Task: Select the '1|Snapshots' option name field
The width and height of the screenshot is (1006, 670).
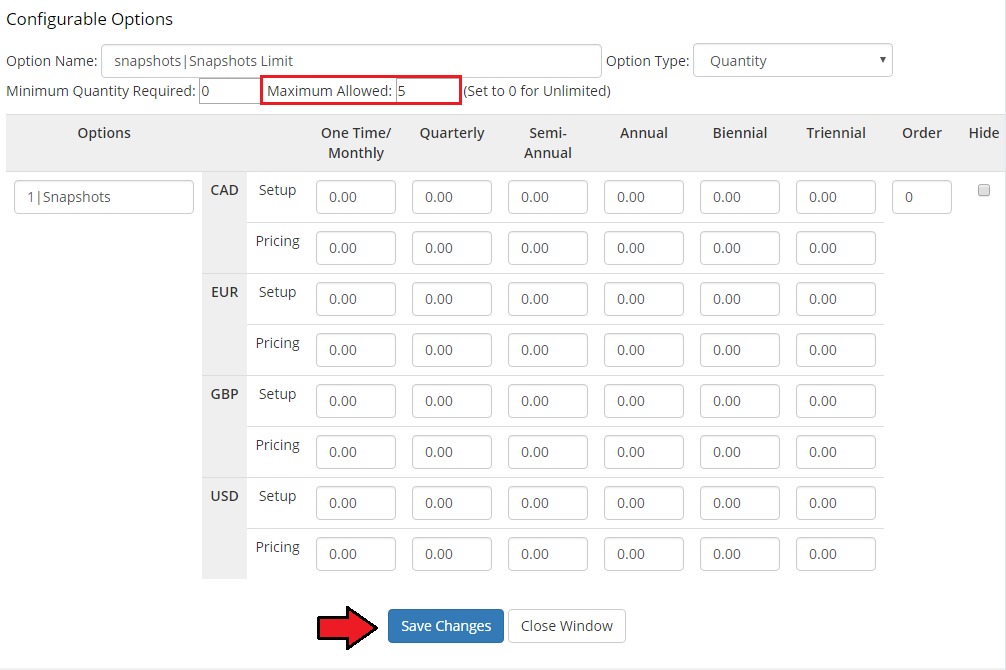Action: pos(104,197)
